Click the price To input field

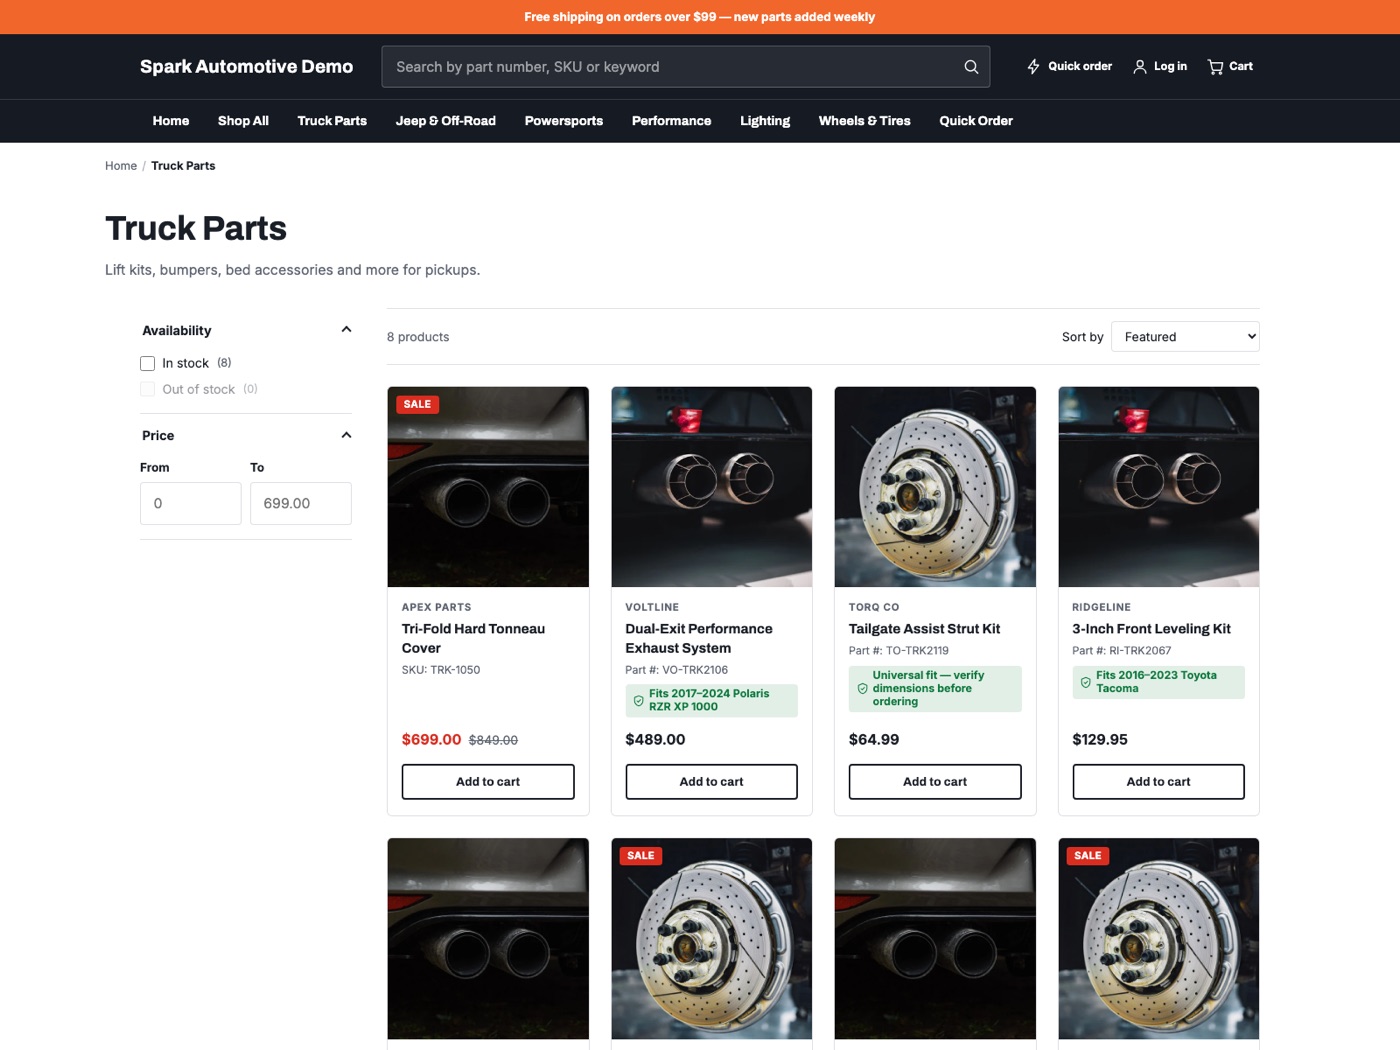[301, 503]
